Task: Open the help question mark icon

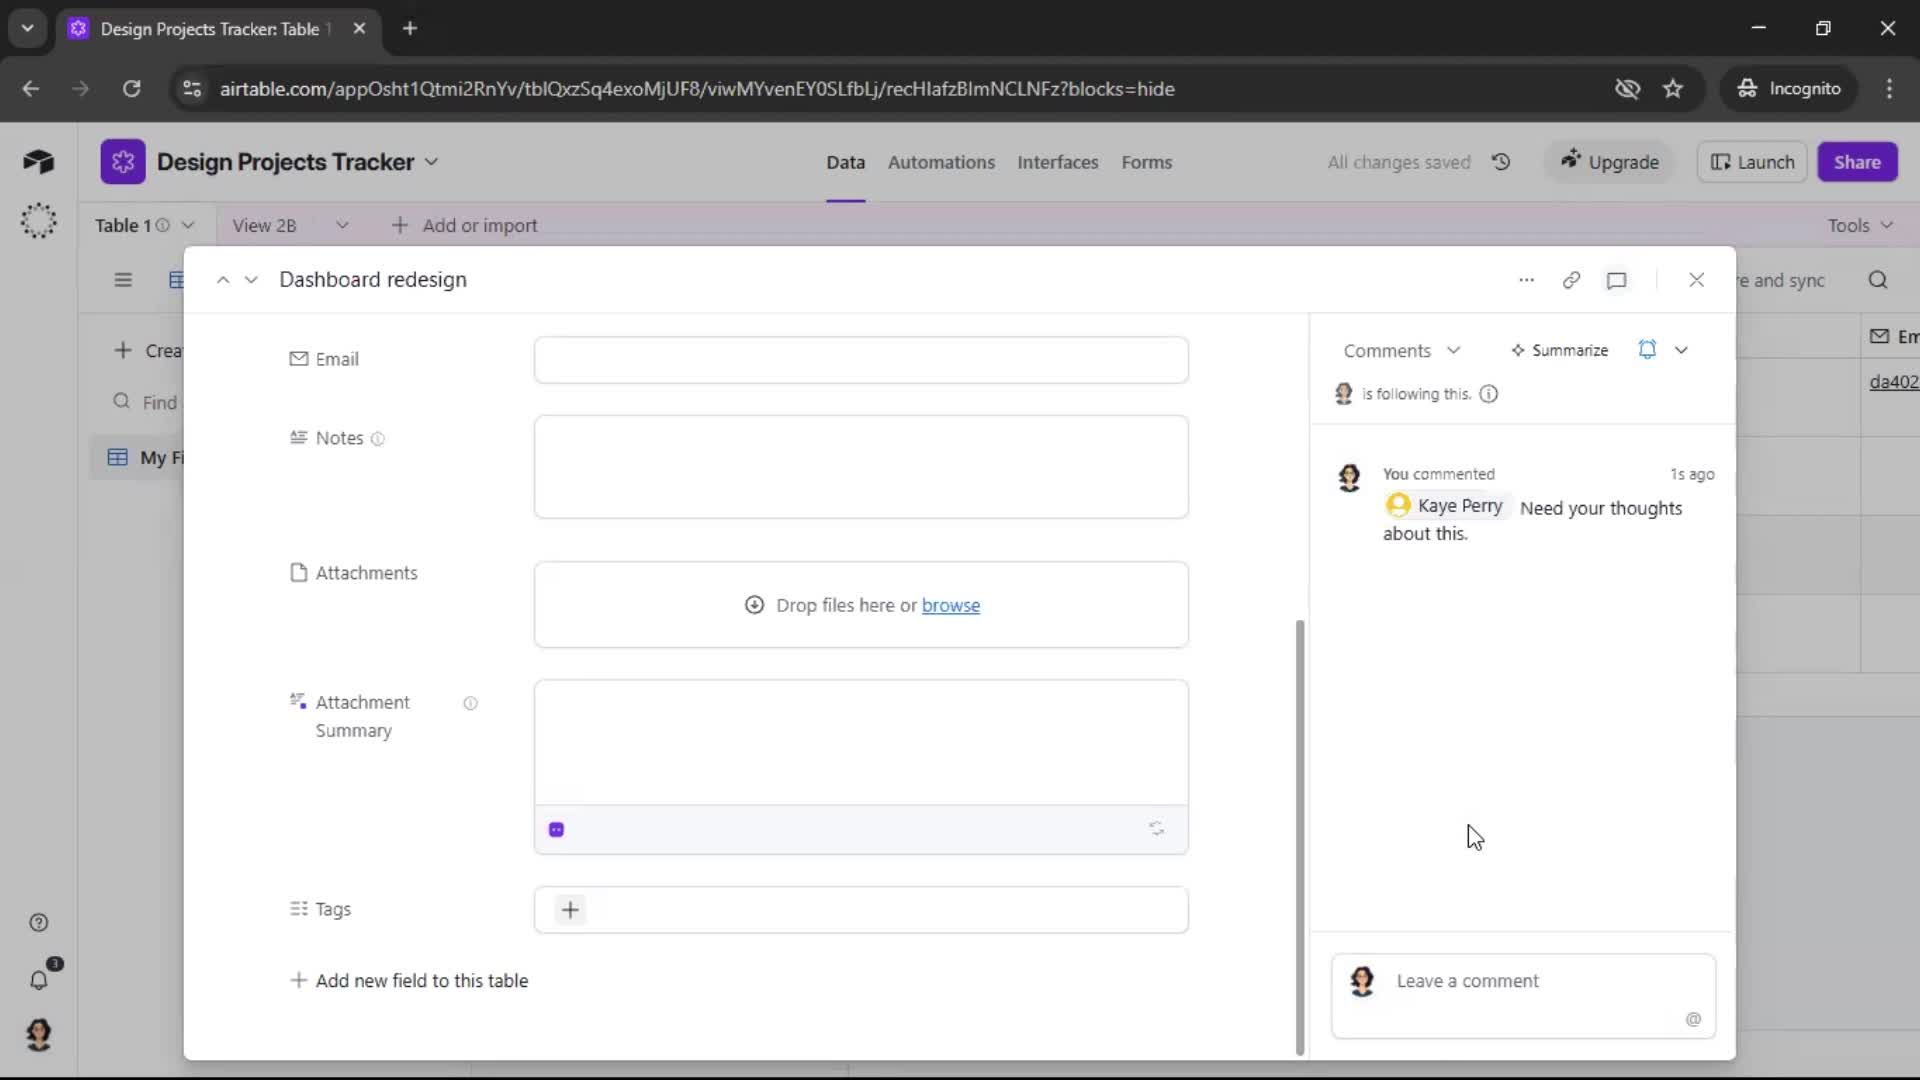Action: 38,923
